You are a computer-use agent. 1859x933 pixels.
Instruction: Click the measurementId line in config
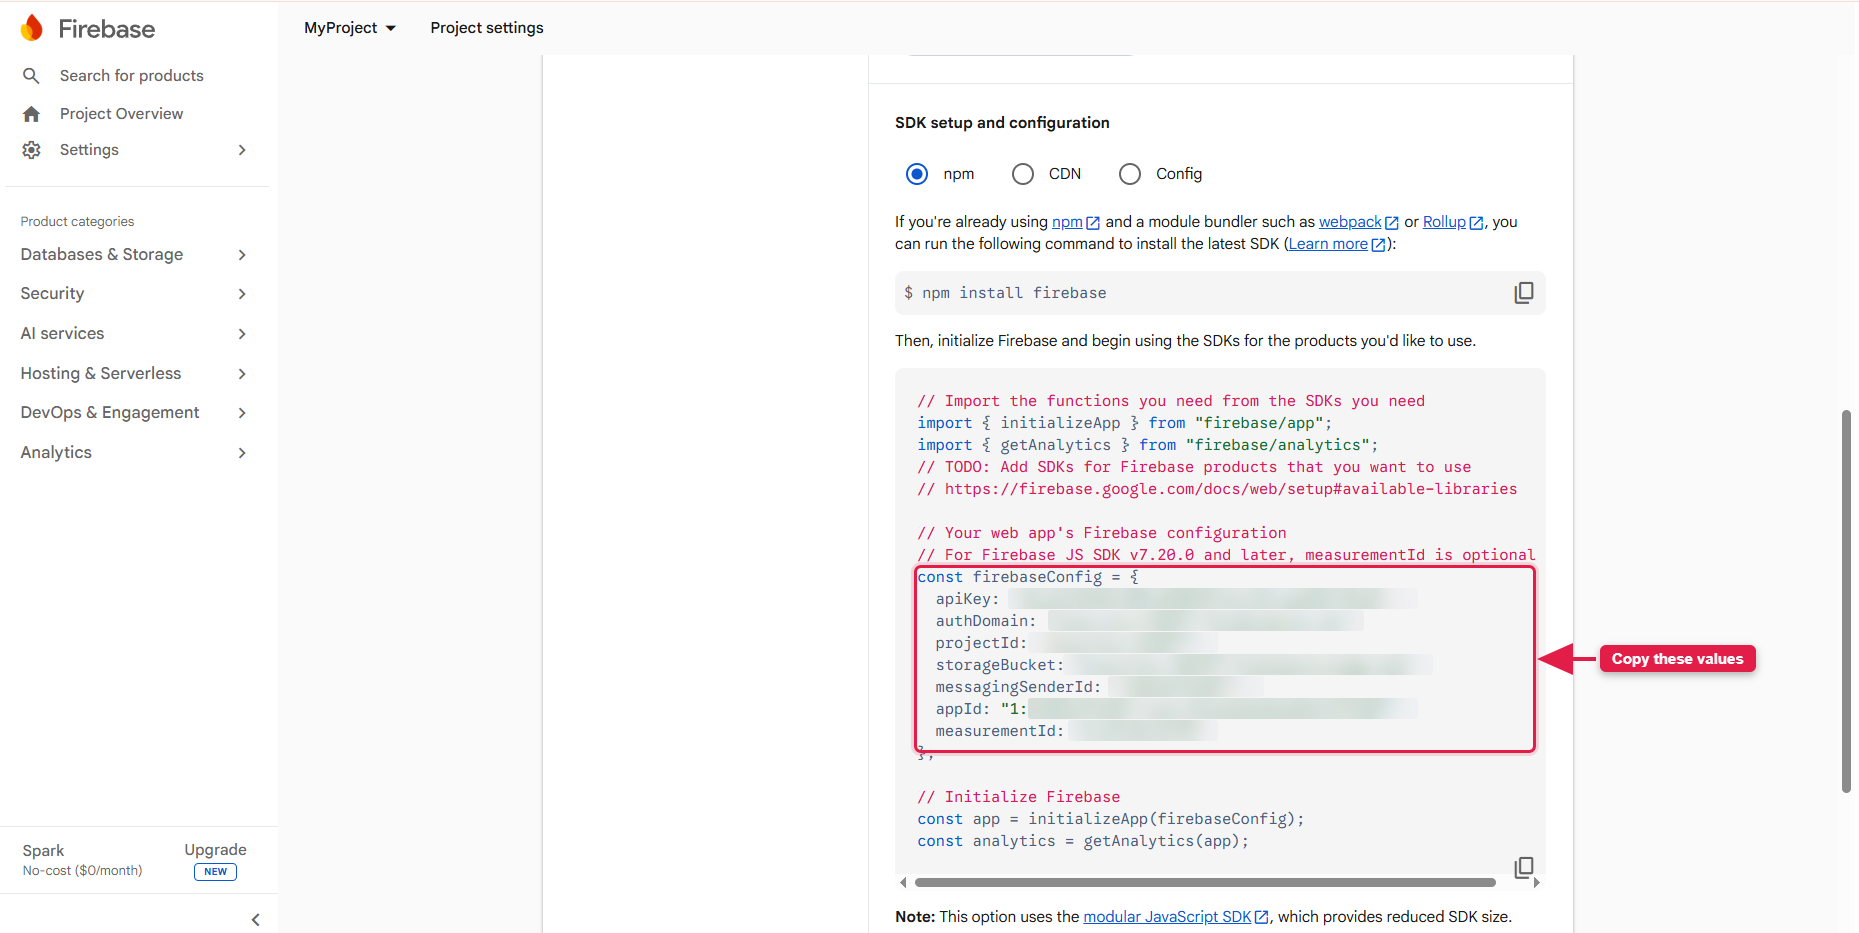tap(1076, 731)
